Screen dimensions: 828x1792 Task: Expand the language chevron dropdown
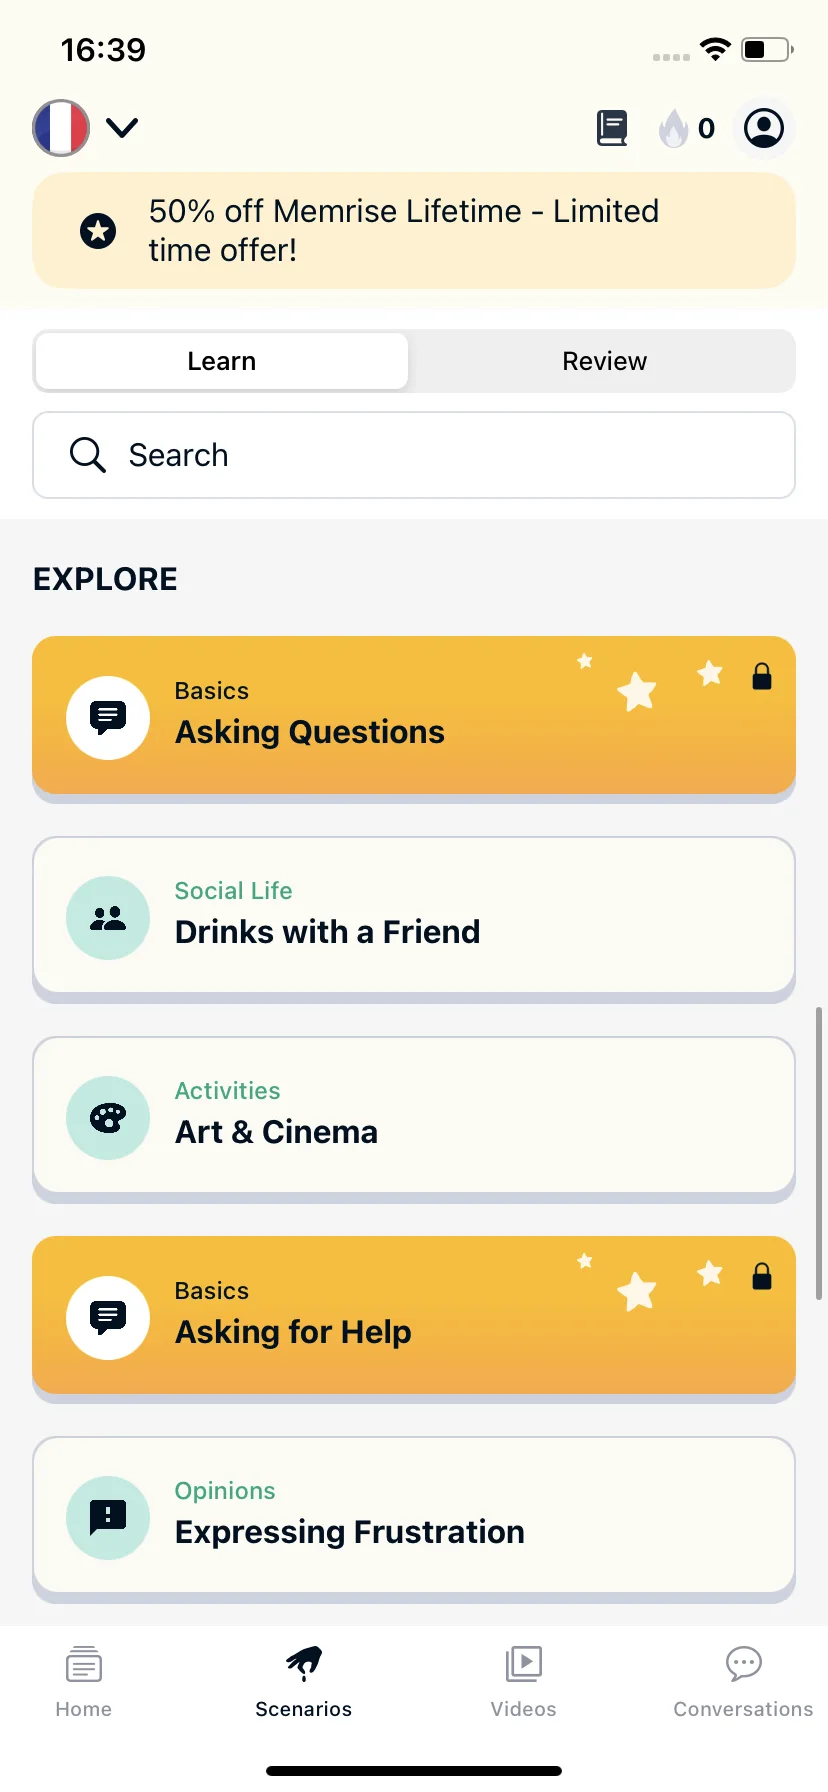pyautogui.click(x=122, y=128)
